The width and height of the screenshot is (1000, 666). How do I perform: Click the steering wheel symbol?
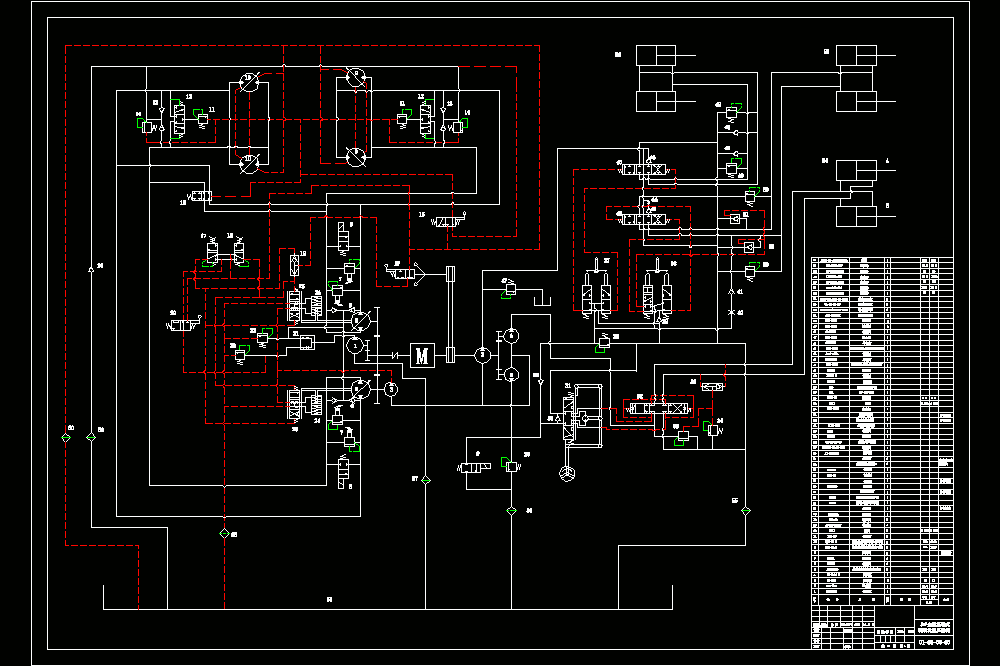pyautogui.click(x=567, y=473)
